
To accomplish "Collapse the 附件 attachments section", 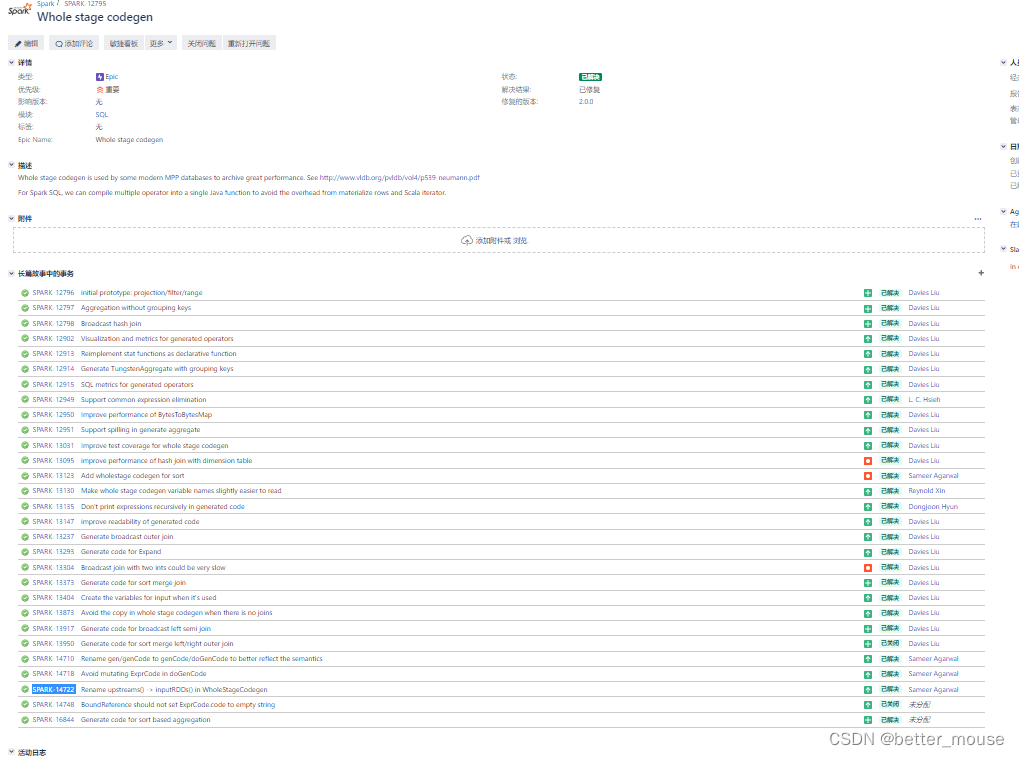I will tap(11, 218).
